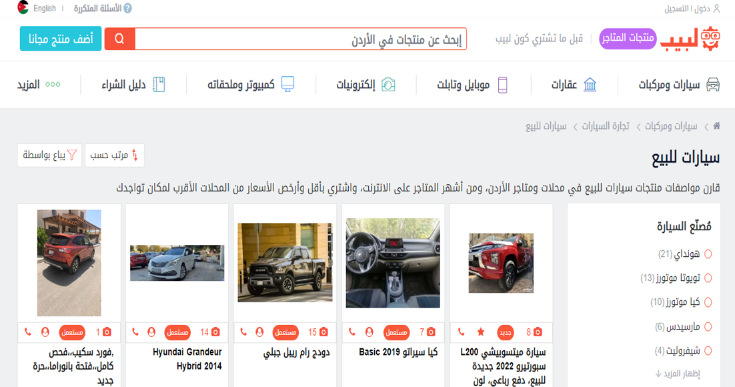Open دليل الشراء menu item
Screen dimensions: 735x387
click(x=134, y=85)
